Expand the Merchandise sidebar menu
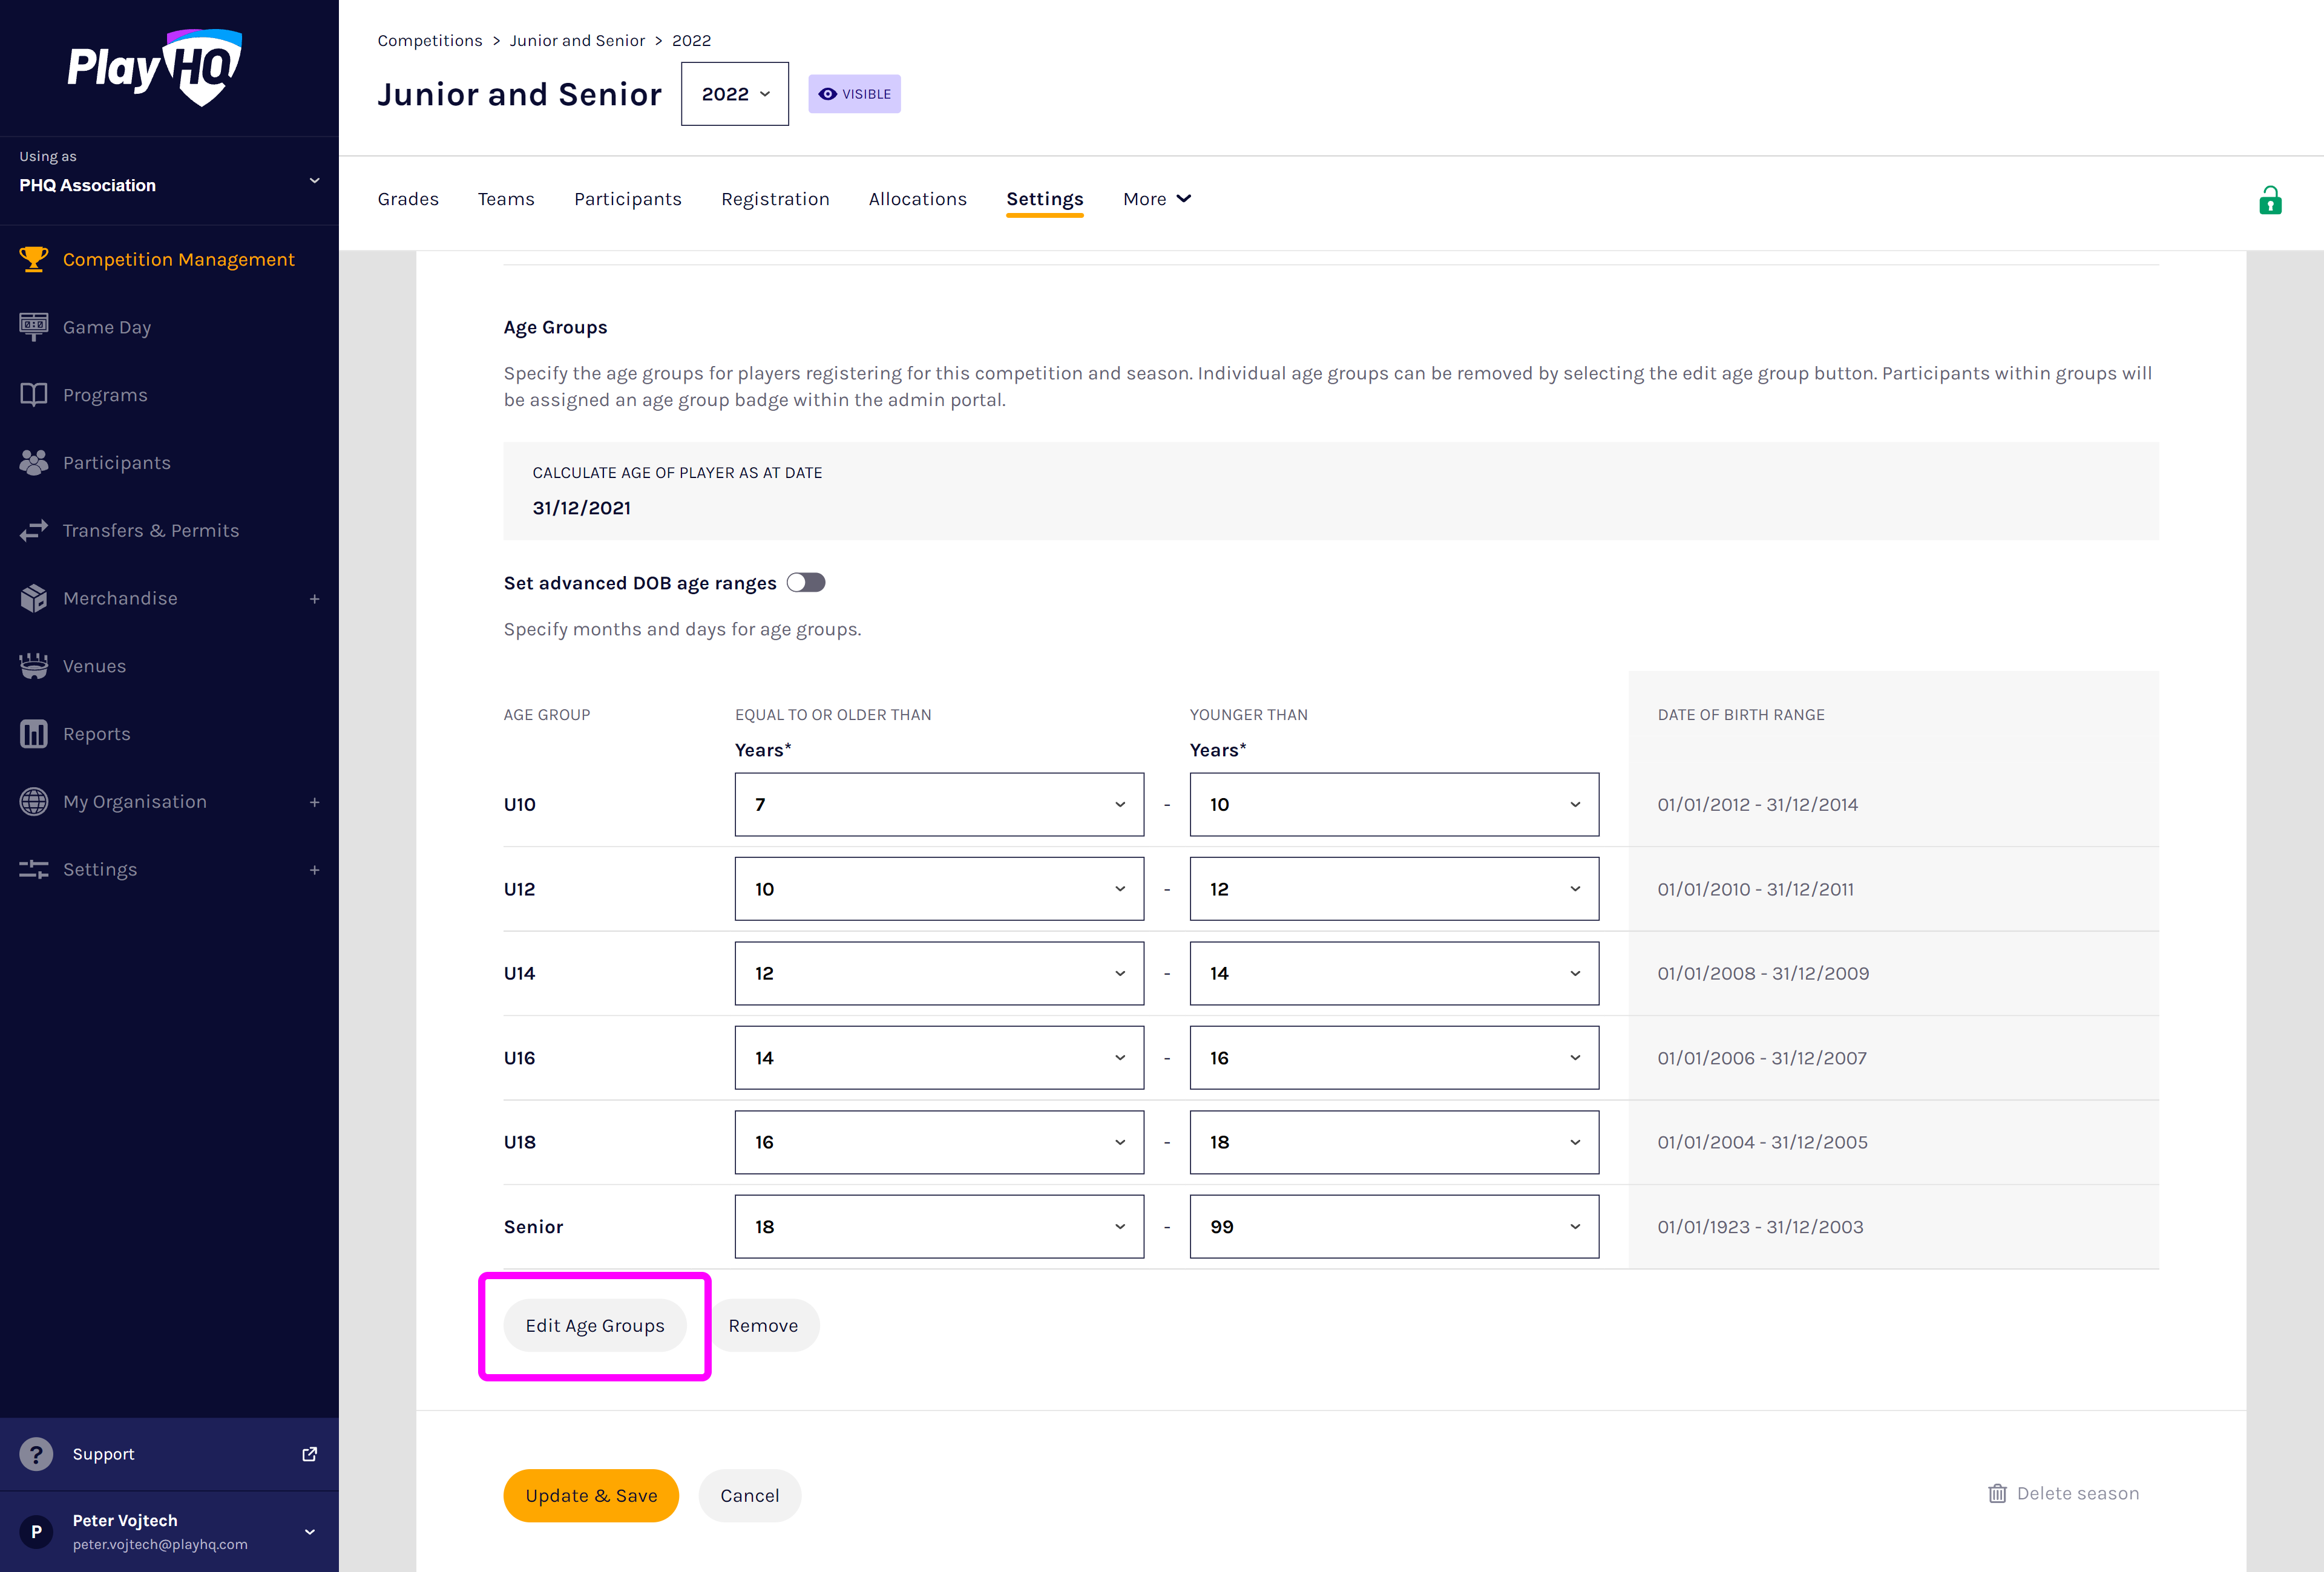This screenshot has width=2324, height=1572. (x=314, y=598)
